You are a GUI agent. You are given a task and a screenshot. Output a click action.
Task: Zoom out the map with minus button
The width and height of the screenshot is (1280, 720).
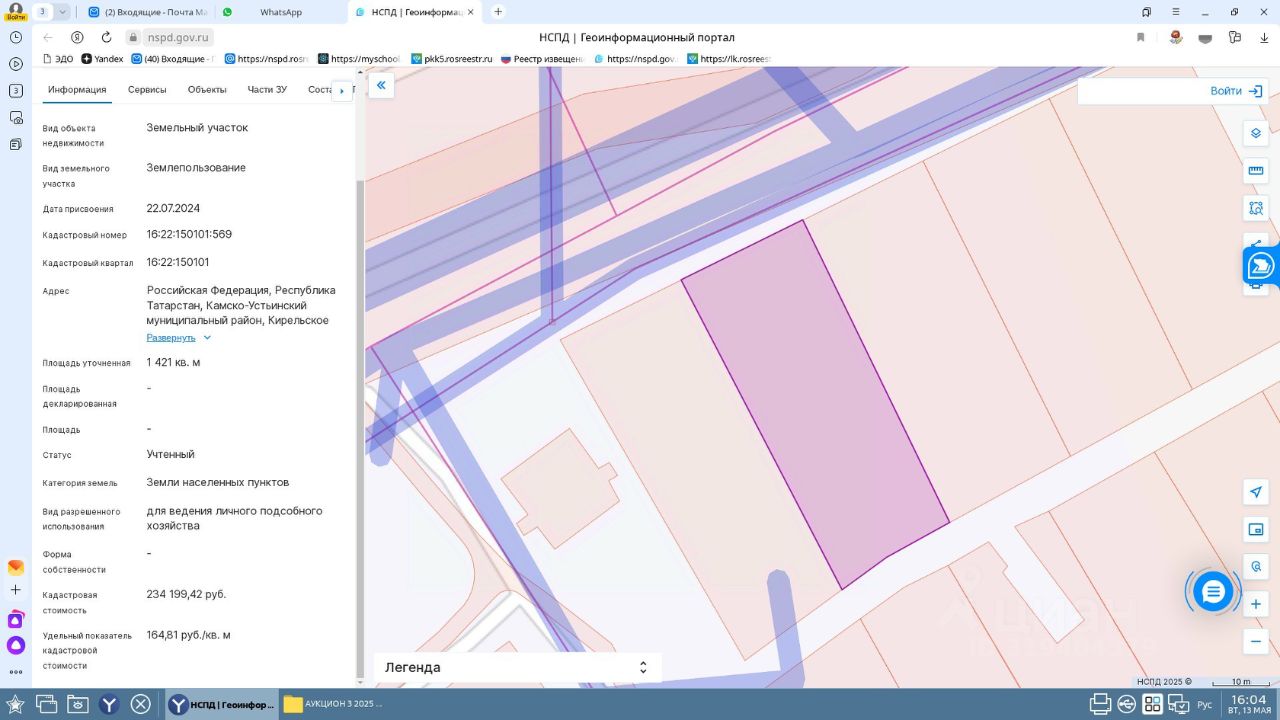coord(1256,641)
